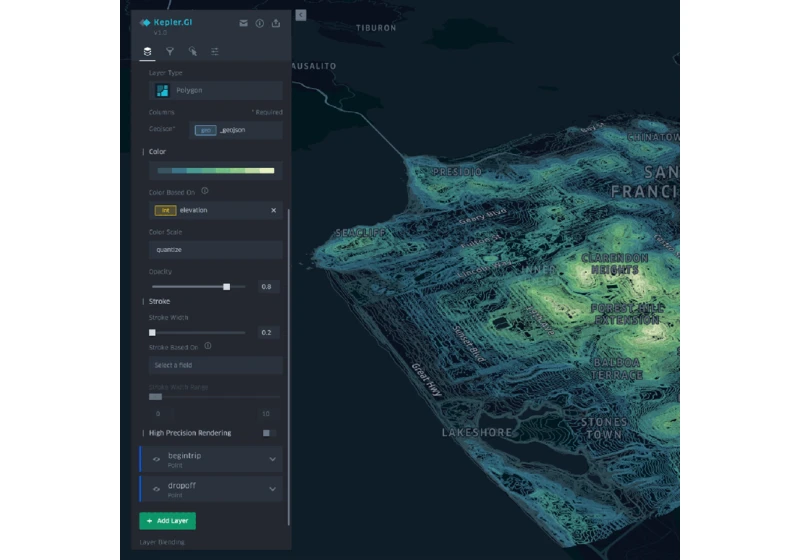Click the LAKESHORE label on map

(x=477, y=432)
